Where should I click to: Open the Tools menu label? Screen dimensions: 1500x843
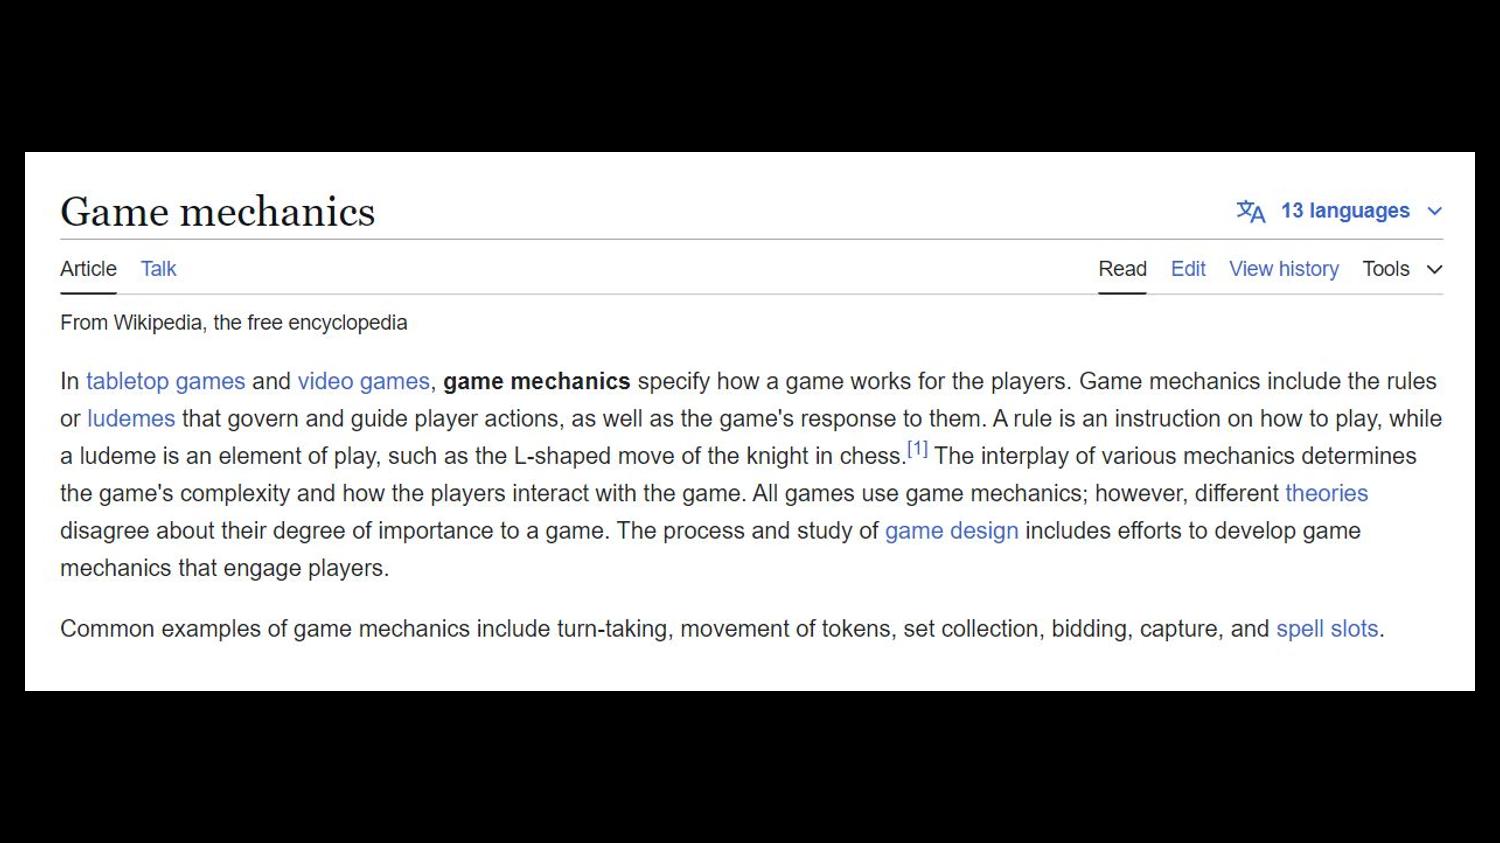(1385, 269)
